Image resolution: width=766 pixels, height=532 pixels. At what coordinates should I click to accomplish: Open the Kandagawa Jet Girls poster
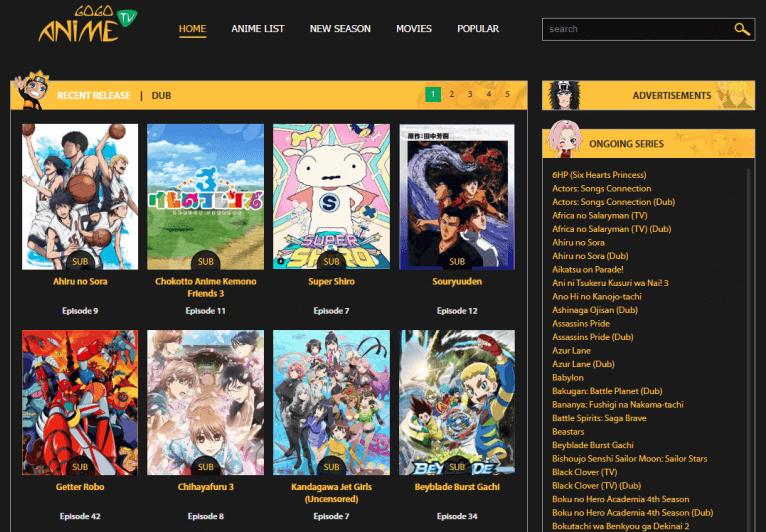[x=331, y=402]
